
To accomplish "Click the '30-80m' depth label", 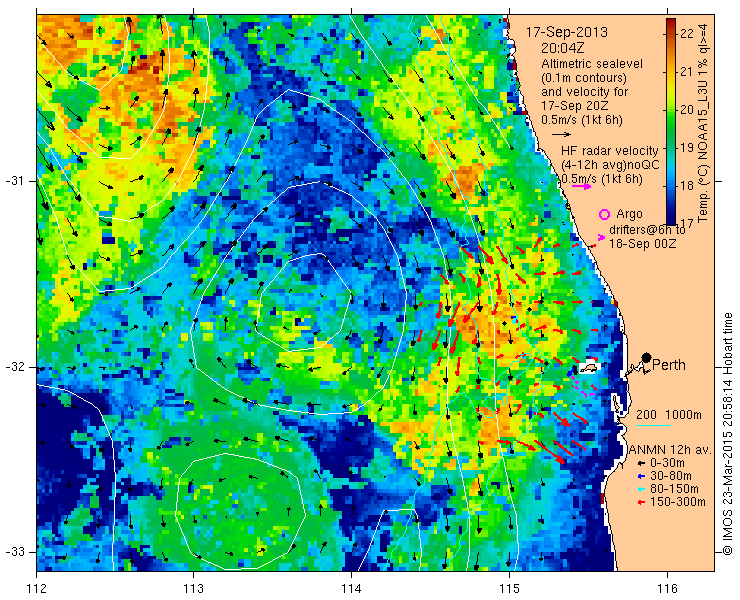I will pyautogui.click(x=671, y=476).
